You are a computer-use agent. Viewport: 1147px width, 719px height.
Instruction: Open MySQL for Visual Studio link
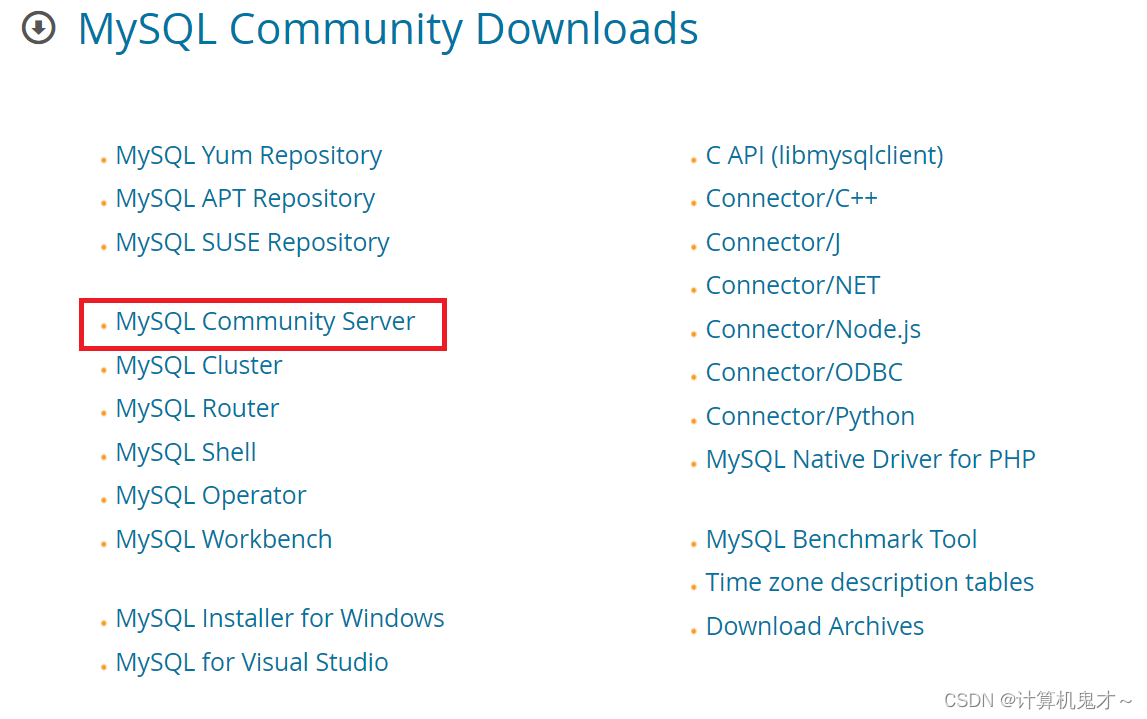coord(252,663)
